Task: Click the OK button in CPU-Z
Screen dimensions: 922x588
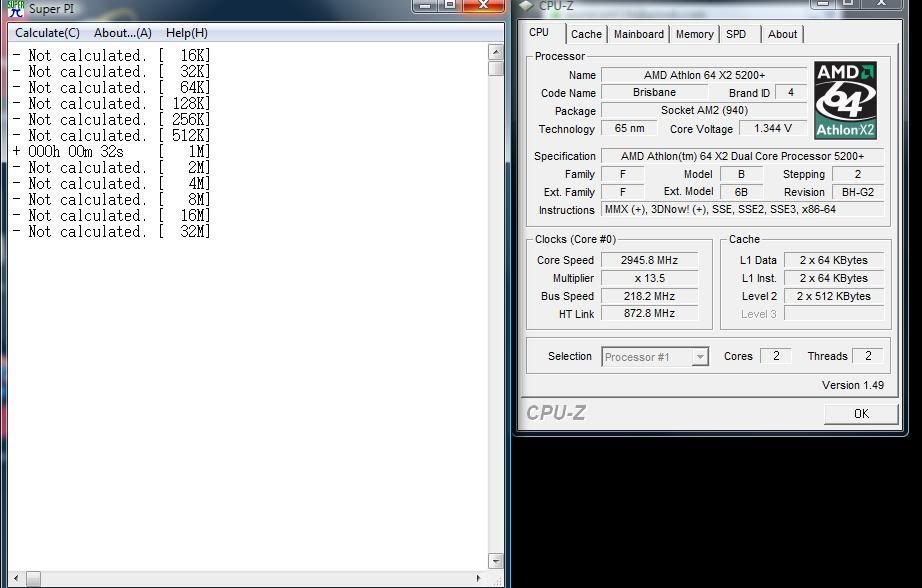Action: point(861,414)
